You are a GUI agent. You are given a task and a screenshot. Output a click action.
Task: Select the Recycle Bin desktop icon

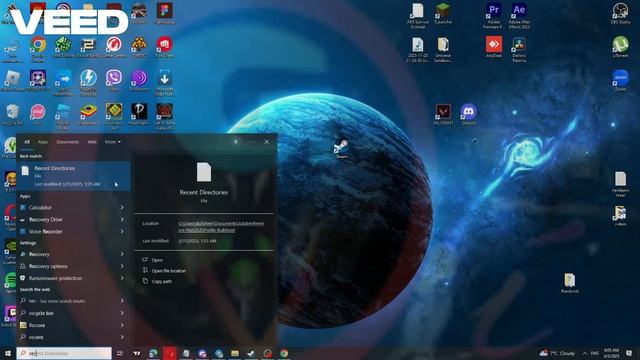point(12,114)
